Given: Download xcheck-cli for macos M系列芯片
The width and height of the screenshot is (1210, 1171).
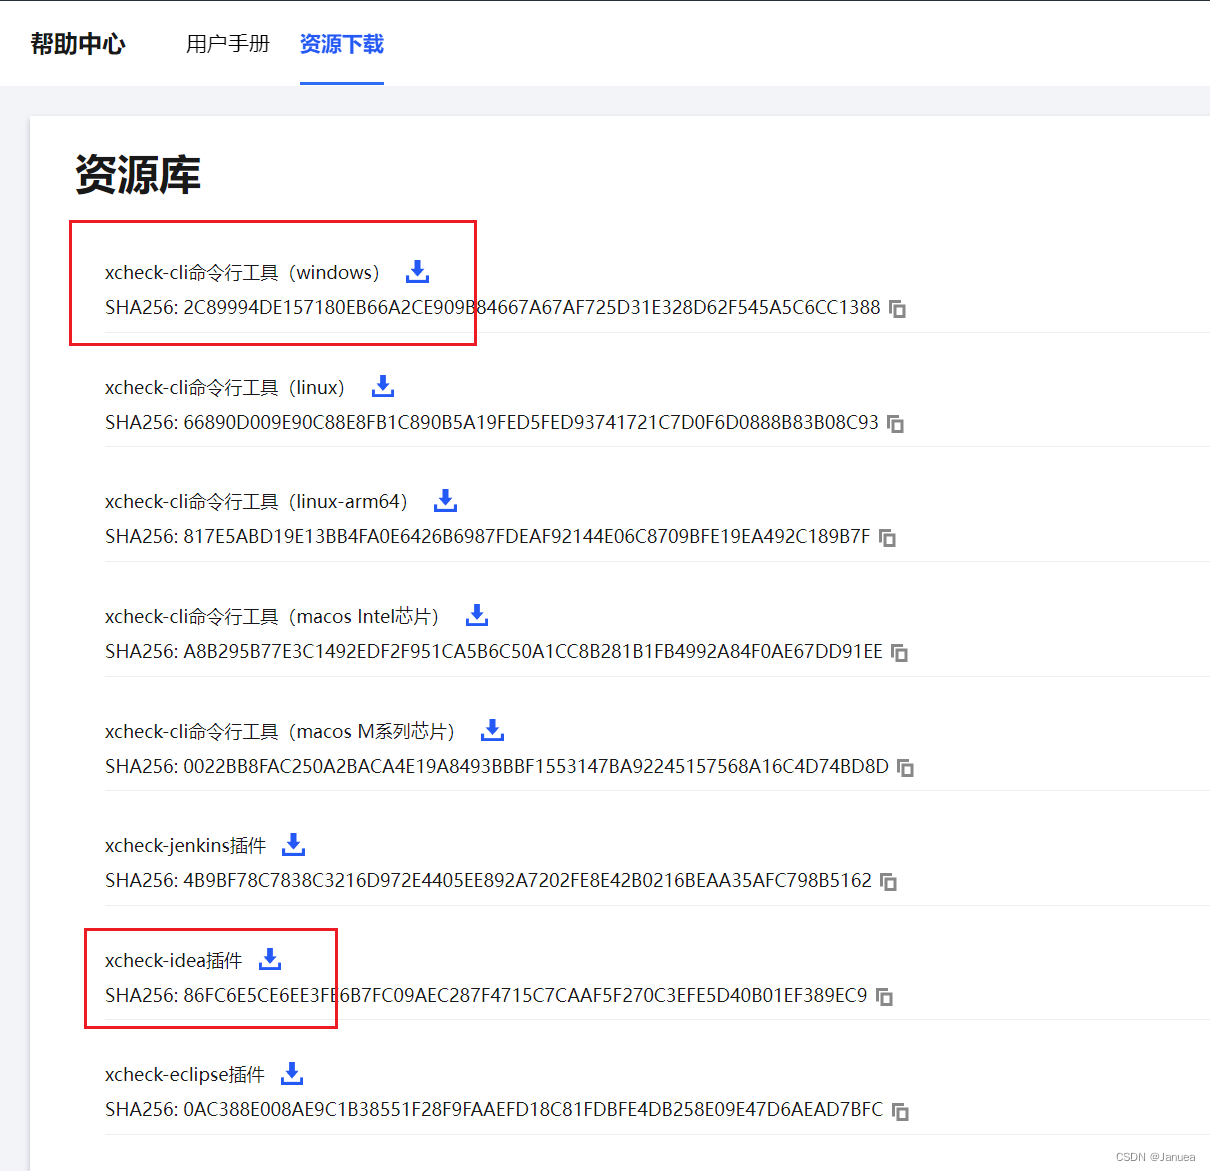Looking at the screenshot, I should (491, 729).
